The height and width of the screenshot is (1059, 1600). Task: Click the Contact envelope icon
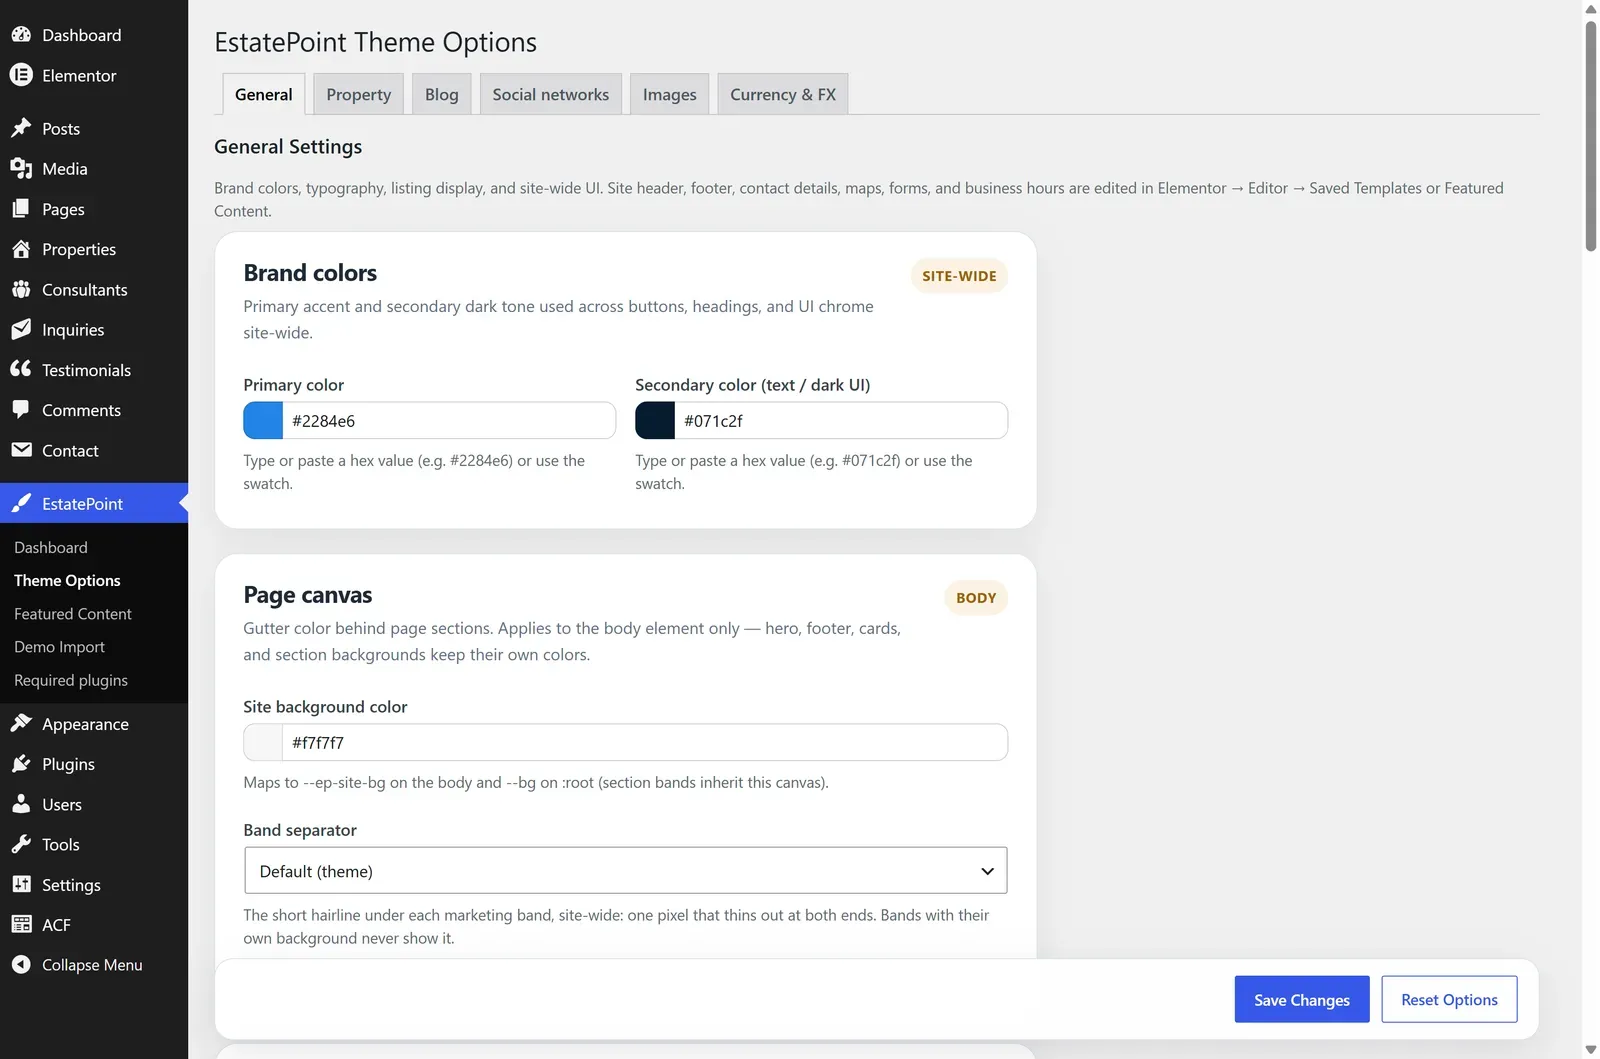(21, 450)
